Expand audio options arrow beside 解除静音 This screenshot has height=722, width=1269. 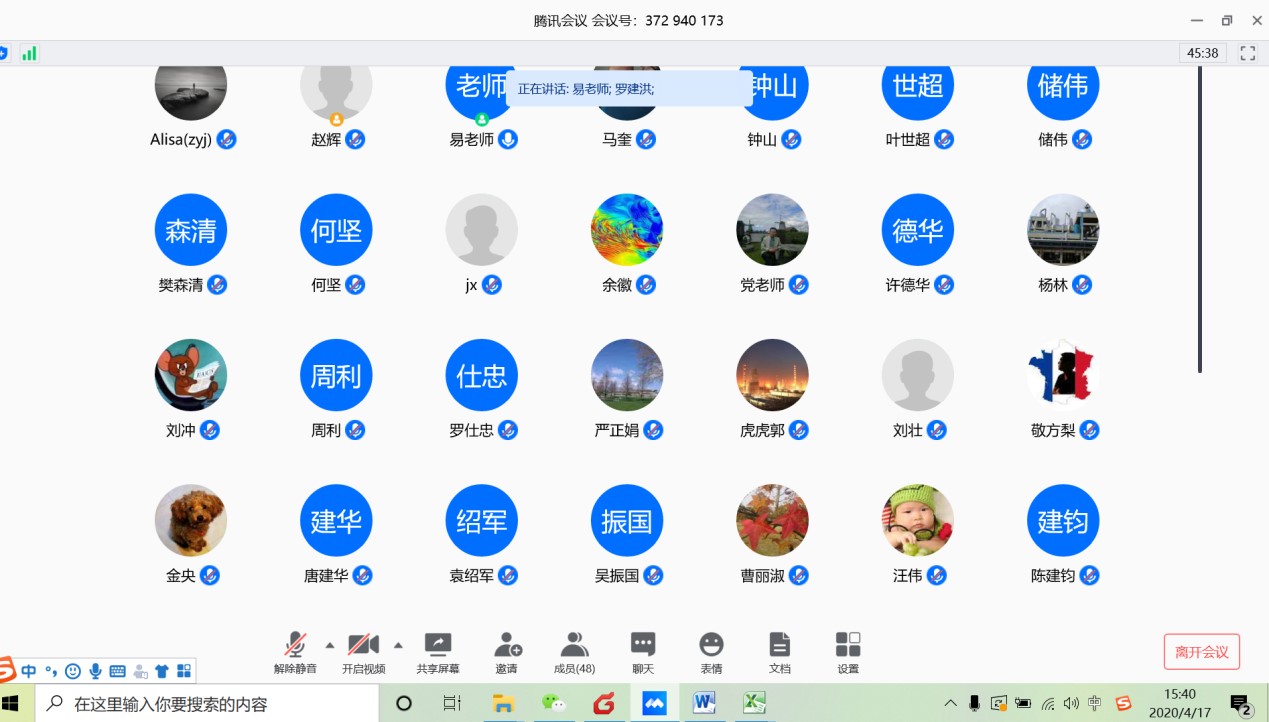[330, 645]
